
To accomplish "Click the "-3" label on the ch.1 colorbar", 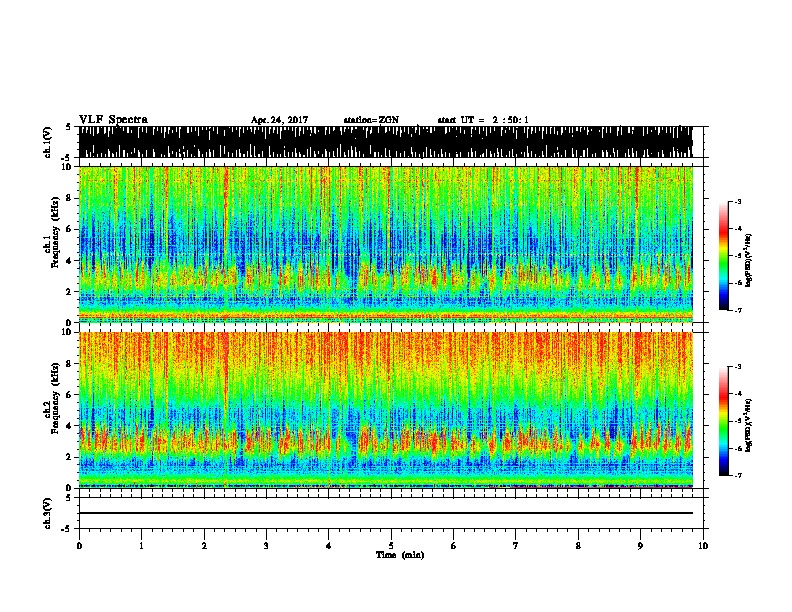I will (x=738, y=202).
